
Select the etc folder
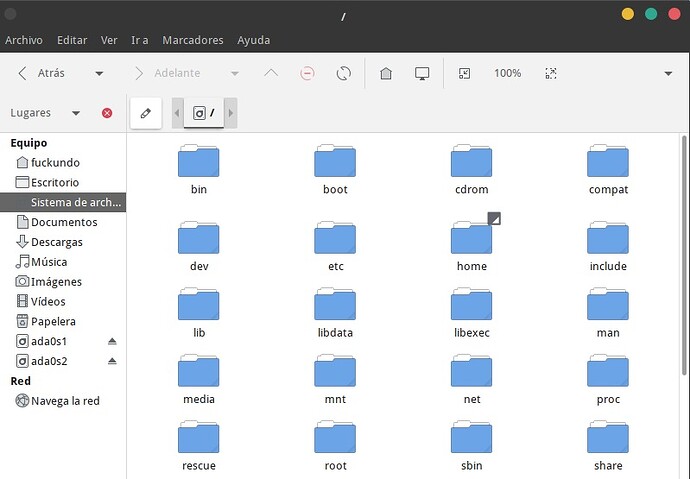335,246
